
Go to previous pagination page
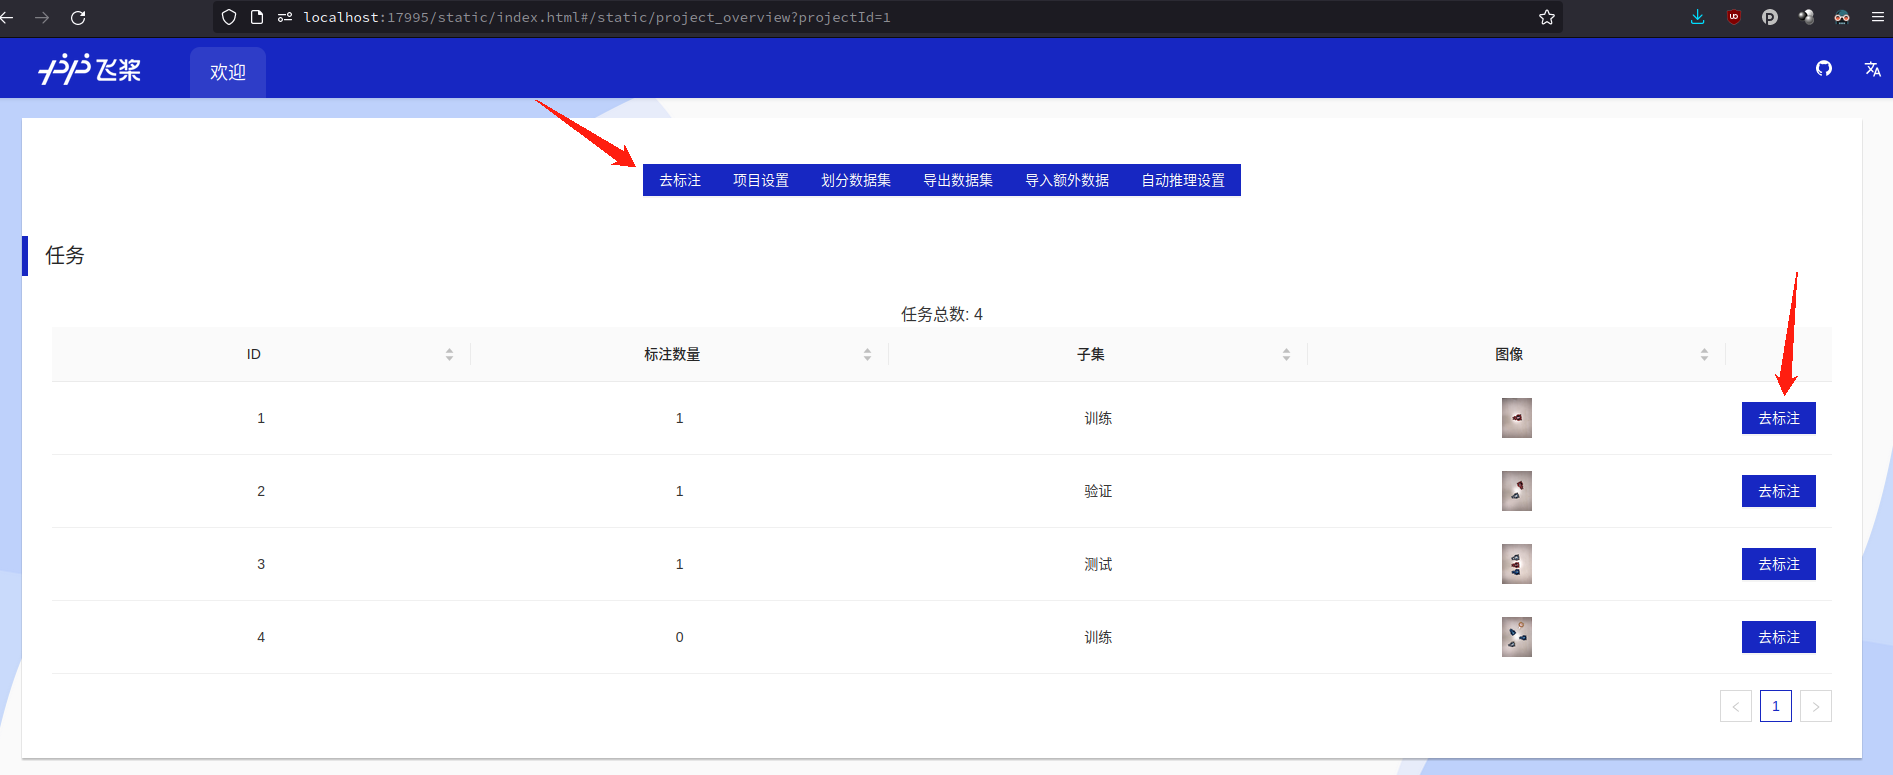[1736, 706]
